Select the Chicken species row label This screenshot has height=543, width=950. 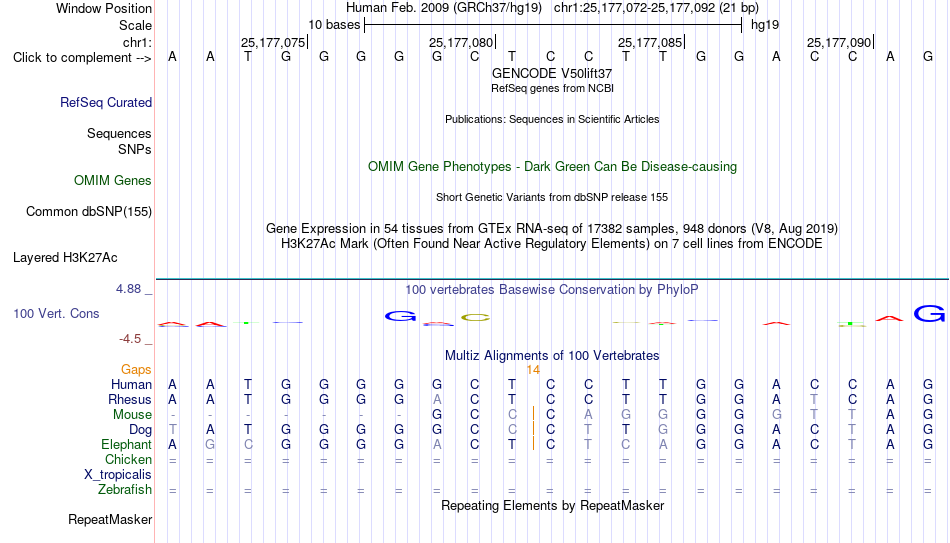[128, 460]
